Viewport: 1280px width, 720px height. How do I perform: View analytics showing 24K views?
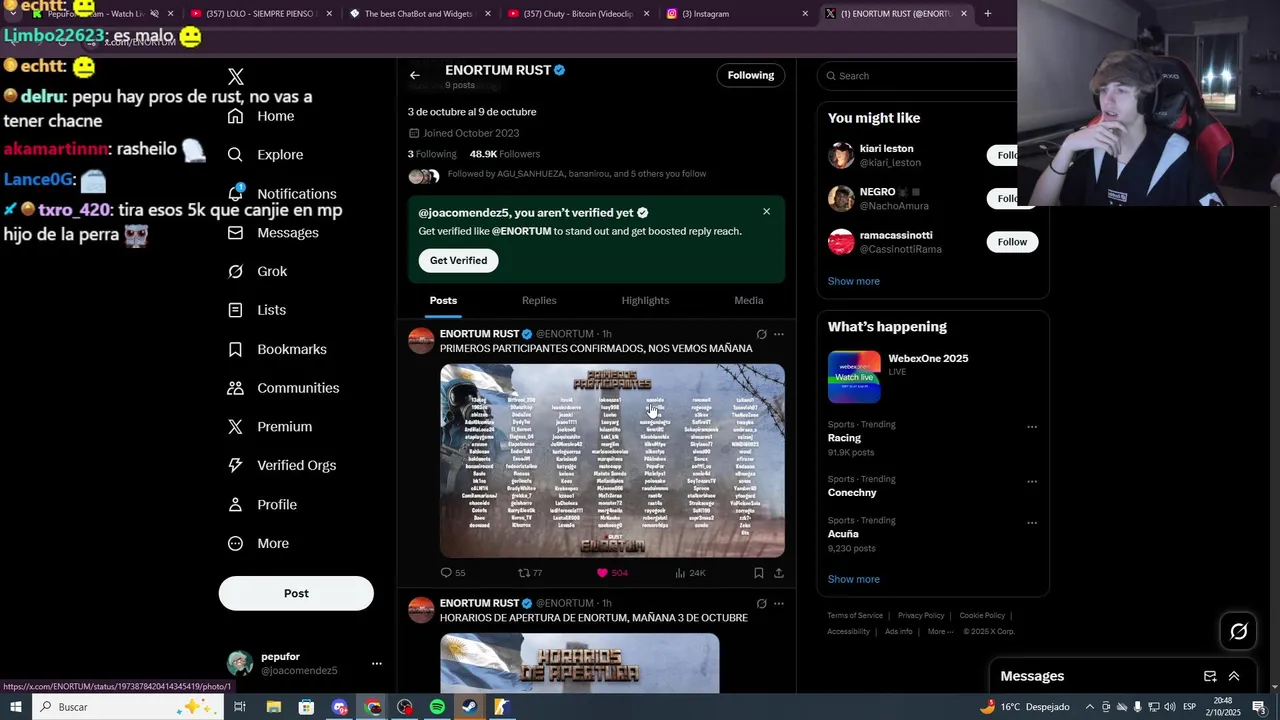pyautogui.click(x=690, y=573)
